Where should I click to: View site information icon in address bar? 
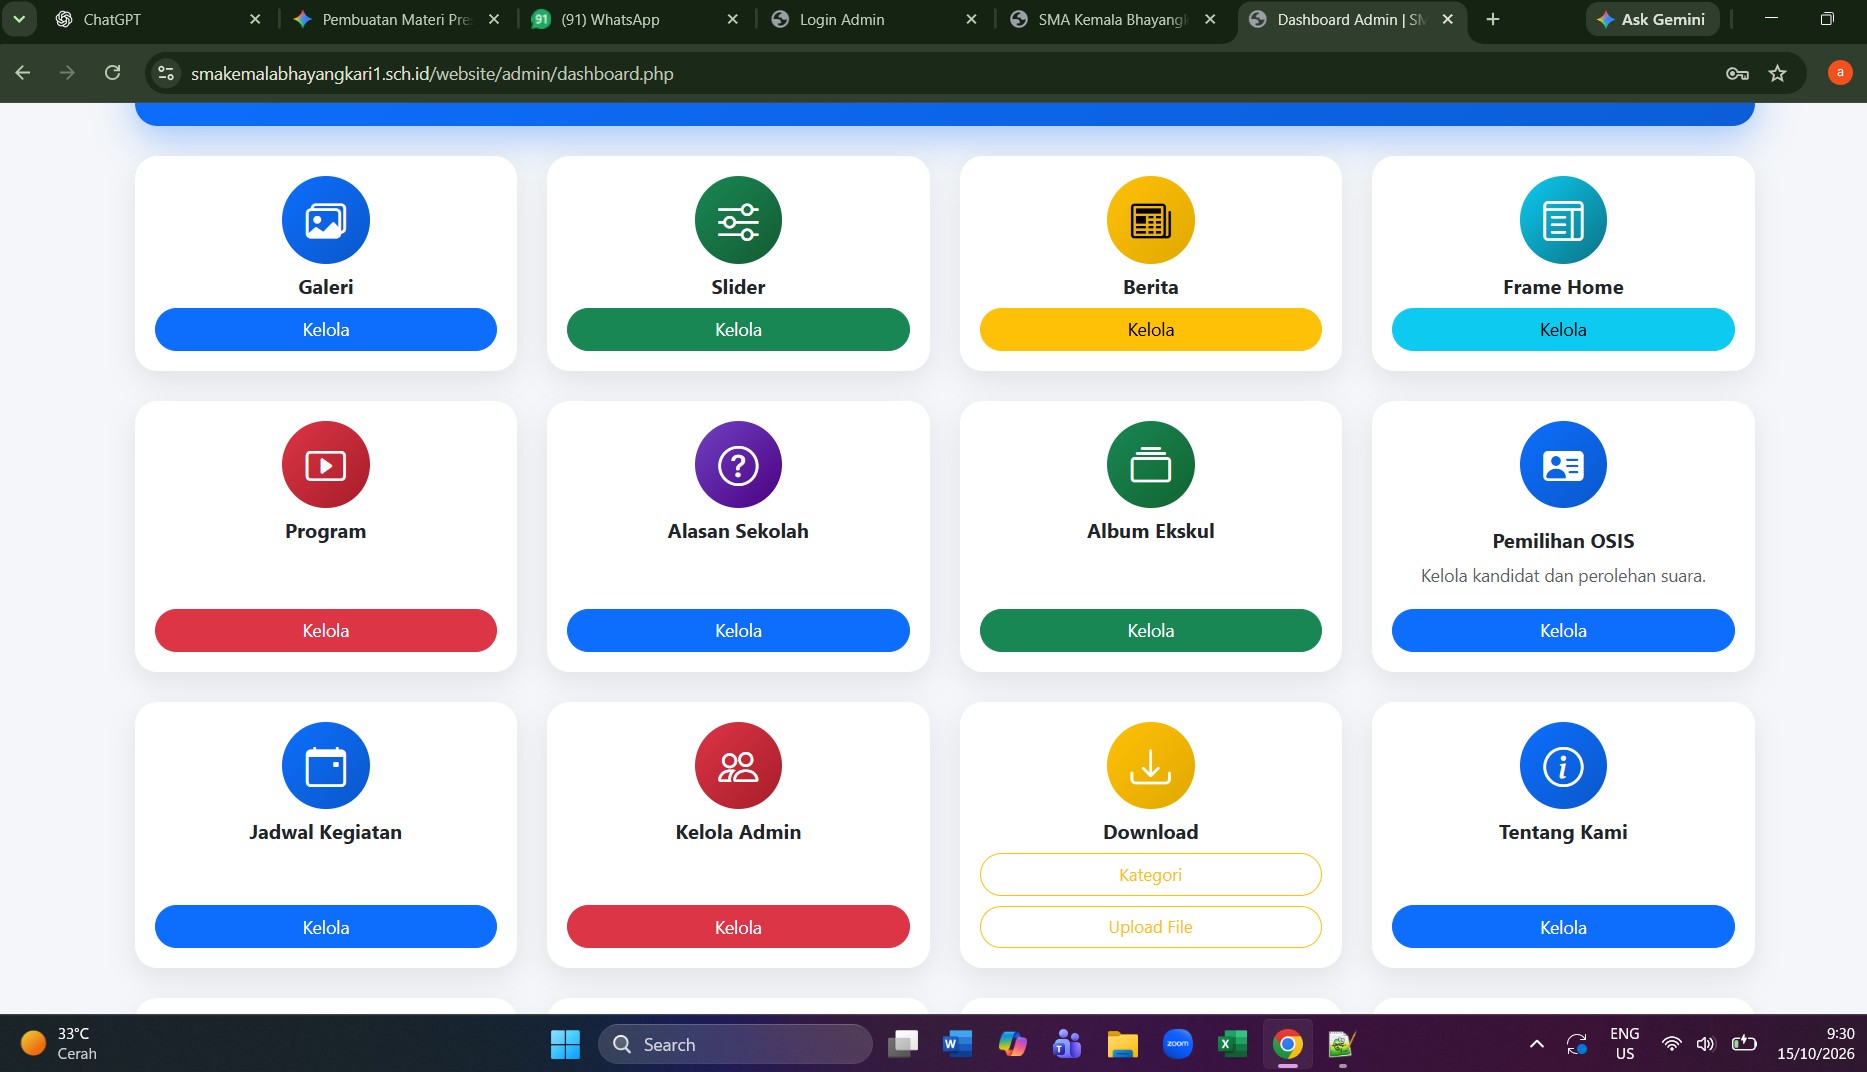coord(166,73)
